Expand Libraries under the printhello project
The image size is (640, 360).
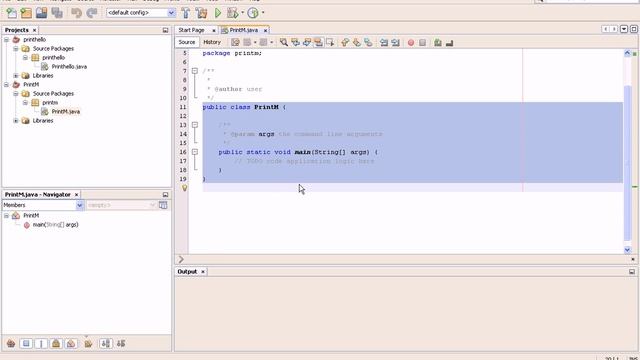pyautogui.click(x=16, y=76)
